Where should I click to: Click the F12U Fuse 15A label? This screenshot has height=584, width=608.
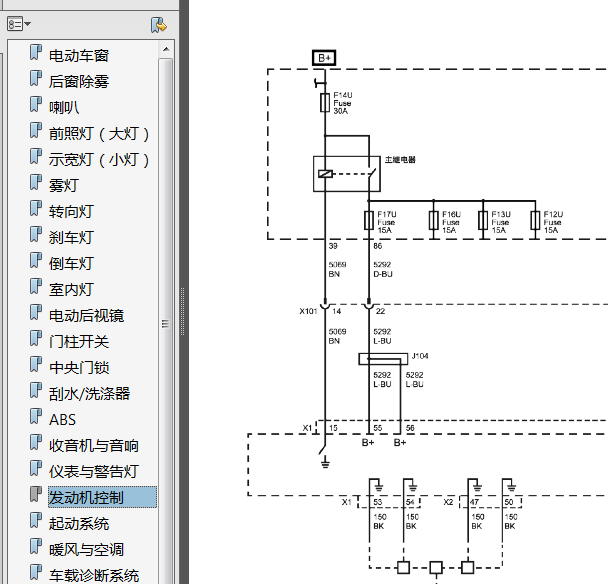(553, 222)
